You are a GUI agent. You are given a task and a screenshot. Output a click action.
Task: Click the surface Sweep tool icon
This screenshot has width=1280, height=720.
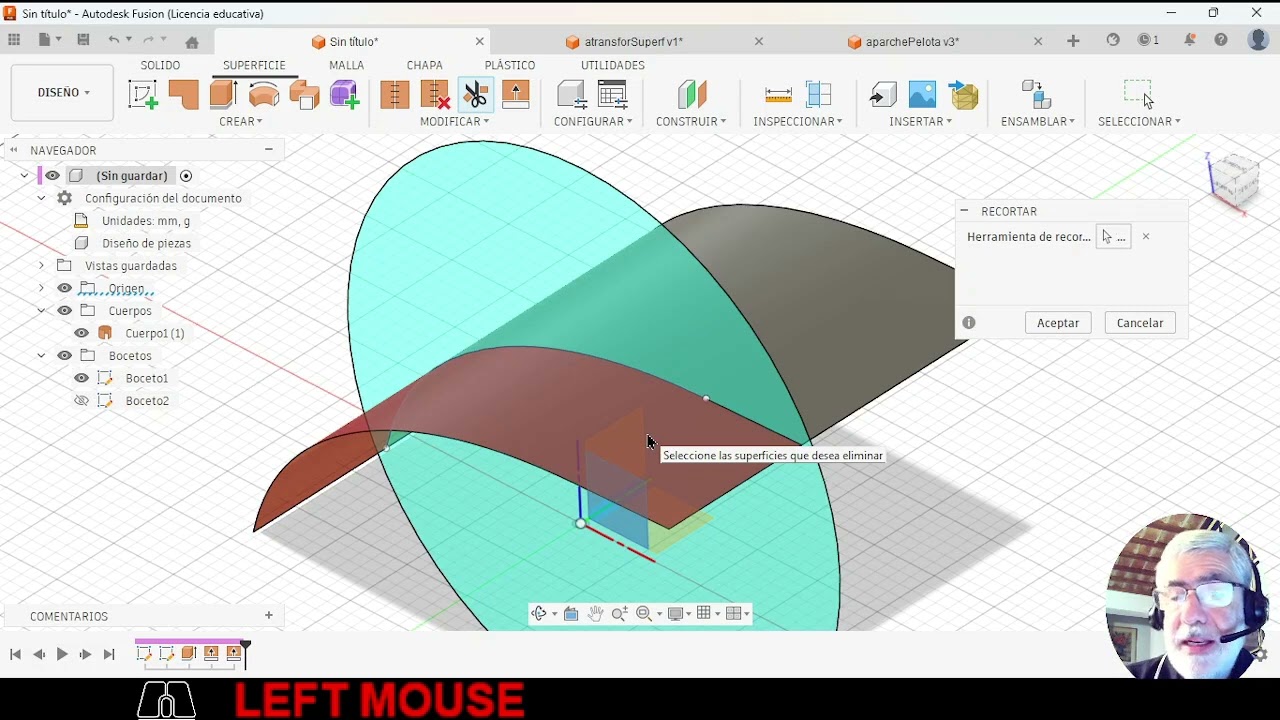click(304, 95)
